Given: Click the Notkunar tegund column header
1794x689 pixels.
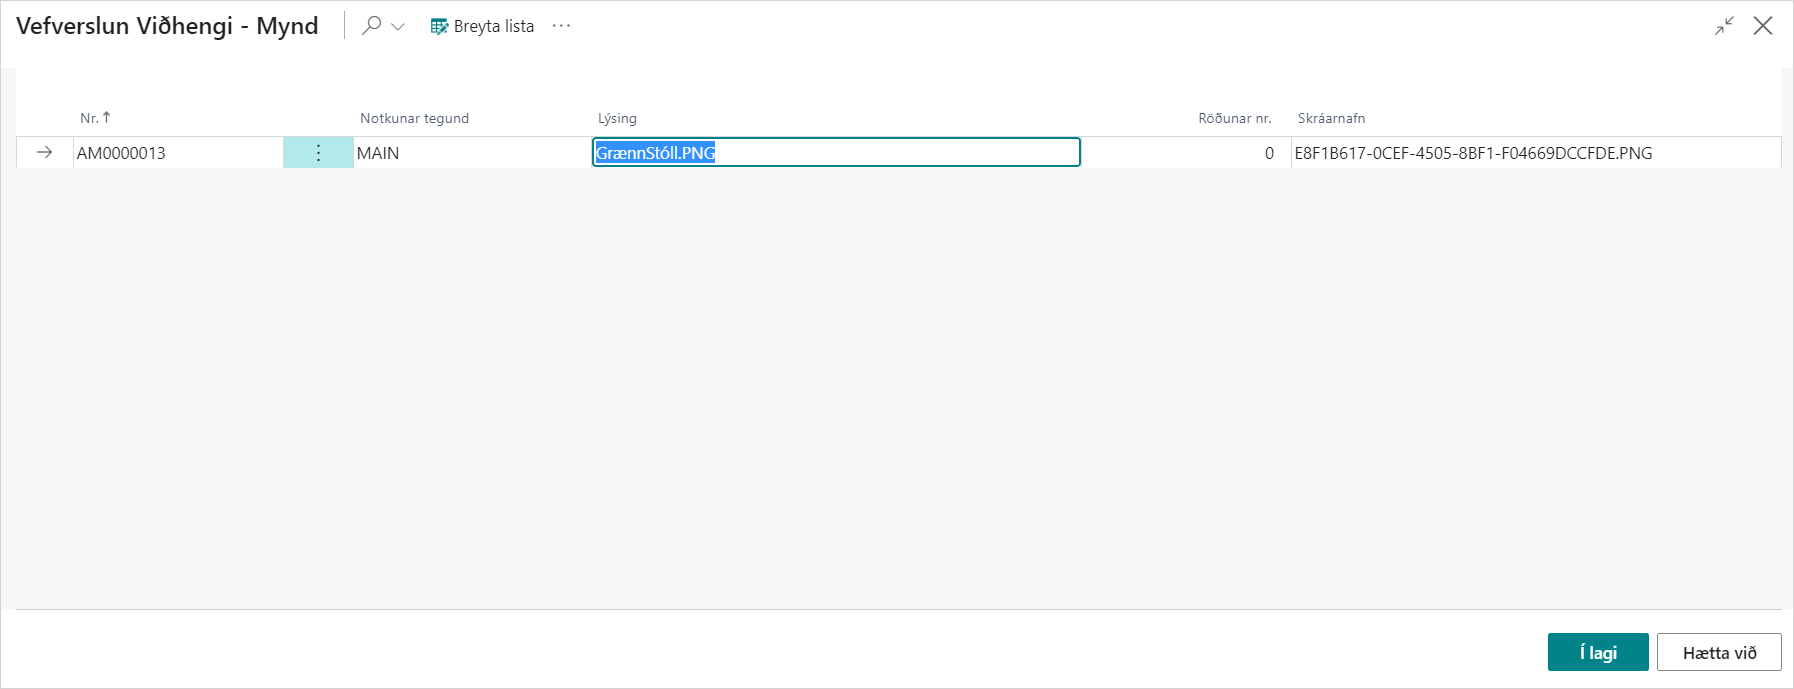Looking at the screenshot, I should (x=414, y=118).
